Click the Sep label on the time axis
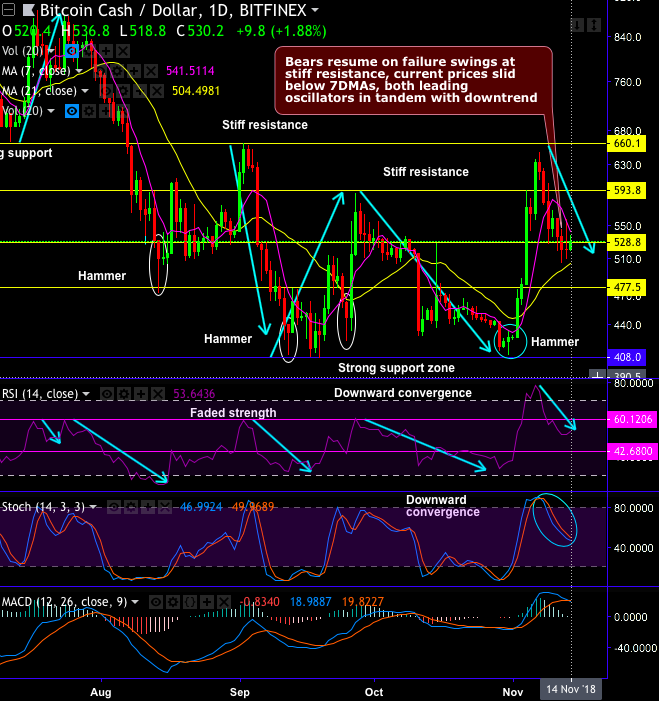Image resolution: width=659 pixels, height=701 pixels. (x=240, y=692)
